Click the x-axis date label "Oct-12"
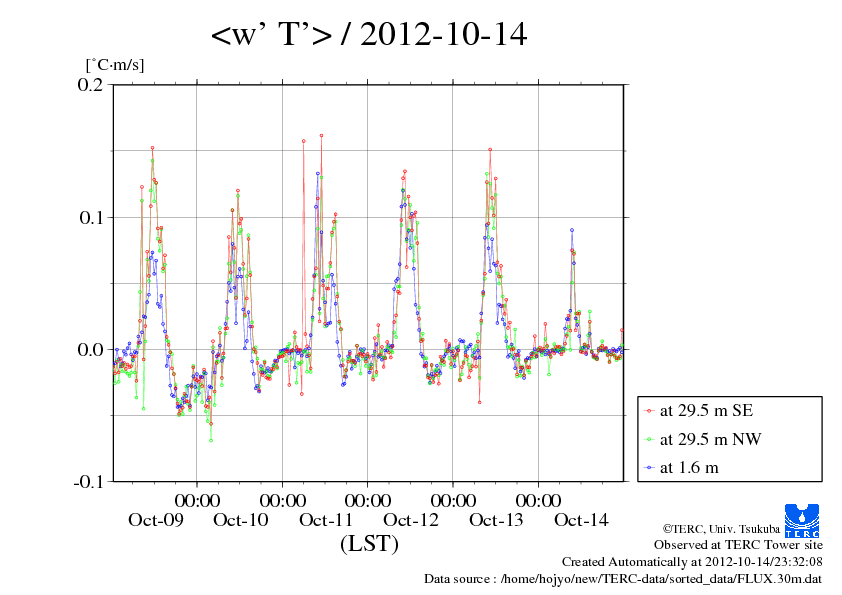 point(411,520)
